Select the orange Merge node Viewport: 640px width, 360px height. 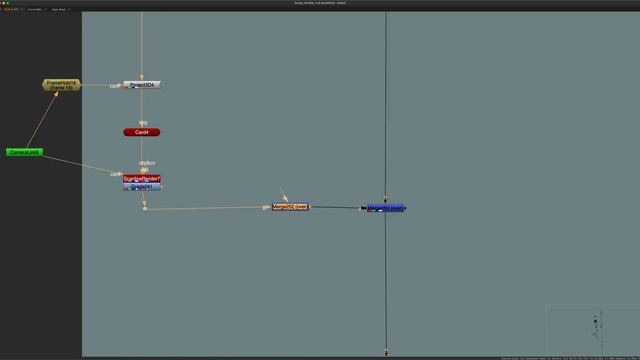(x=290, y=207)
